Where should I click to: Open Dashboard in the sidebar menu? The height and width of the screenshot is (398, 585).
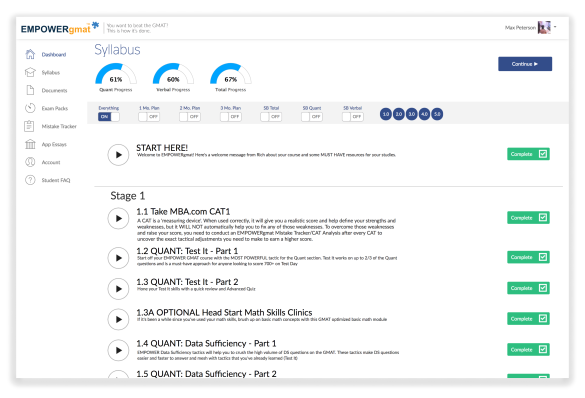tap(54, 54)
